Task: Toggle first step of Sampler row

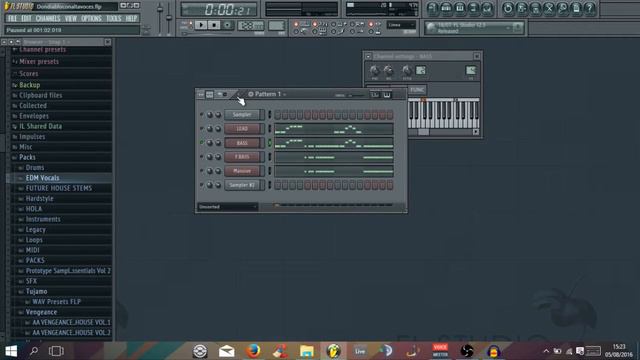Action: coord(278,115)
